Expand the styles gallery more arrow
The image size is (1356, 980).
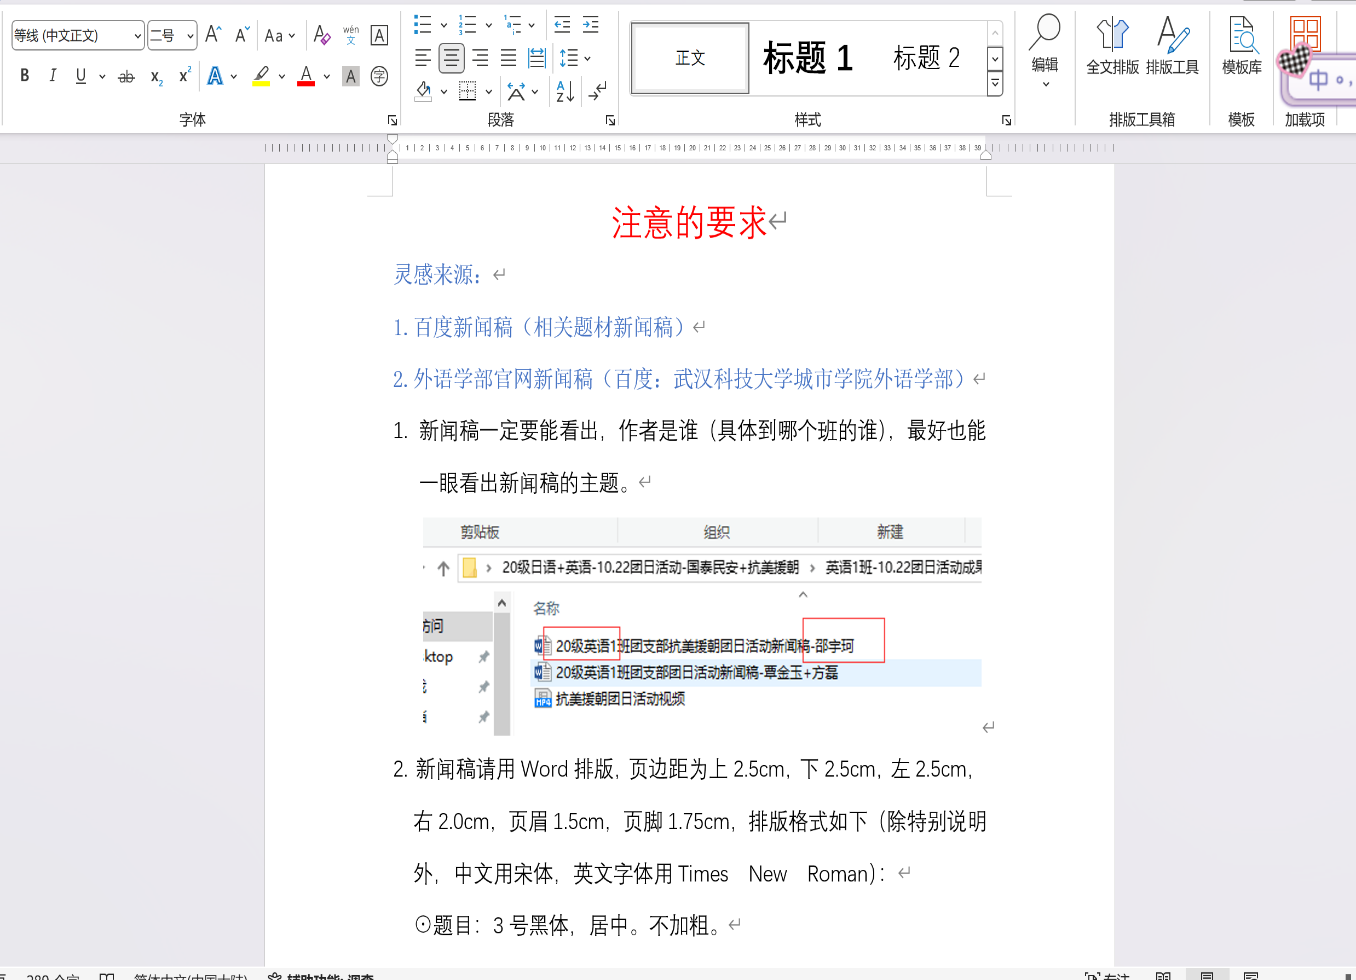click(995, 85)
